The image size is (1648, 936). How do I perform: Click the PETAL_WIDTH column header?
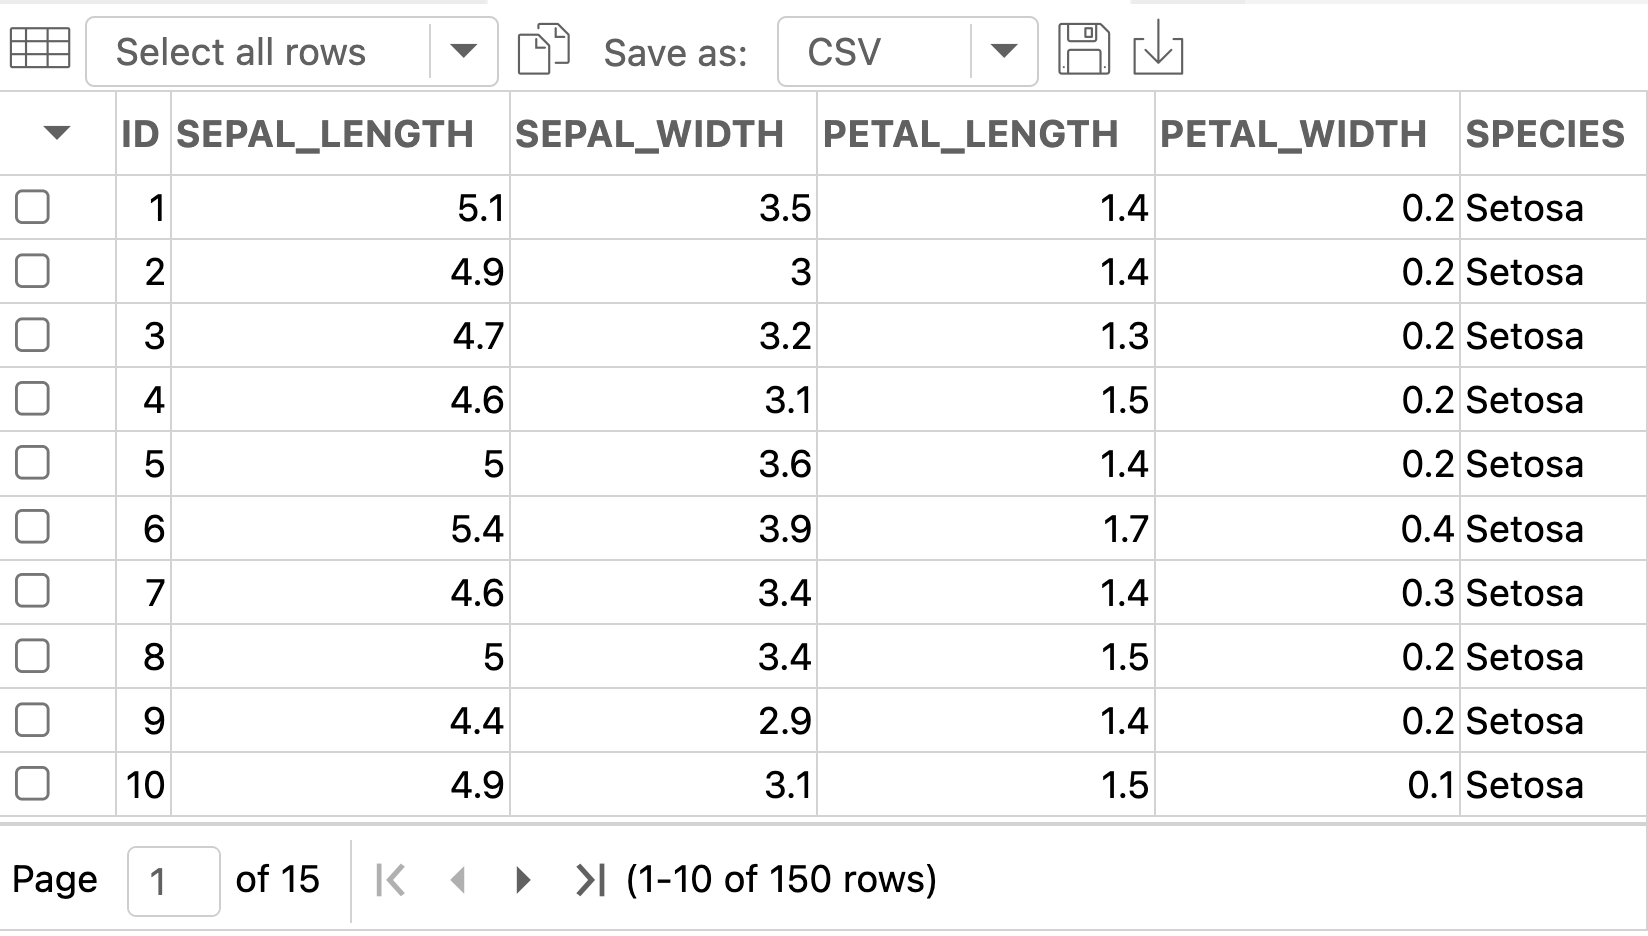click(1293, 134)
